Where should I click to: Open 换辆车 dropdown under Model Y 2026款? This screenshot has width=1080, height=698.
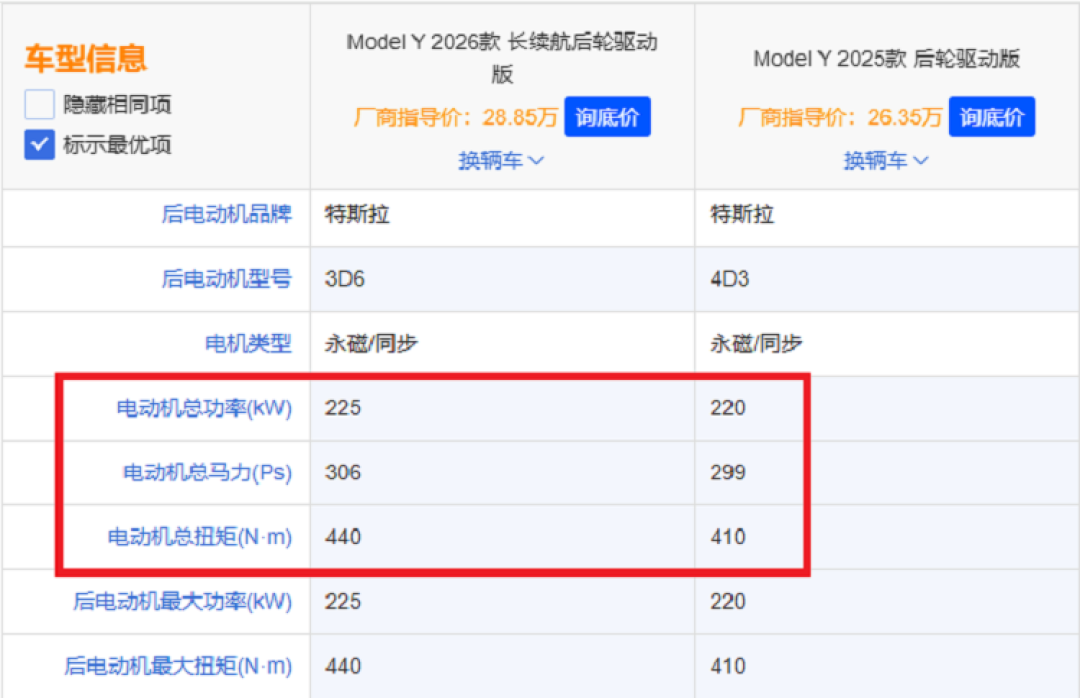pyautogui.click(x=501, y=161)
